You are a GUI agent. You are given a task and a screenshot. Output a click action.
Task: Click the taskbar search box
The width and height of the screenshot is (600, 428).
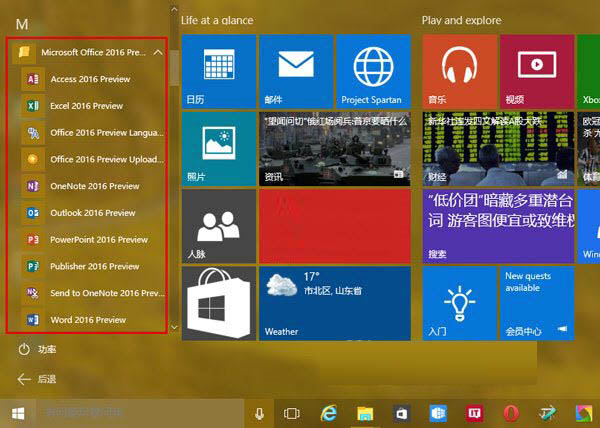[140, 413]
